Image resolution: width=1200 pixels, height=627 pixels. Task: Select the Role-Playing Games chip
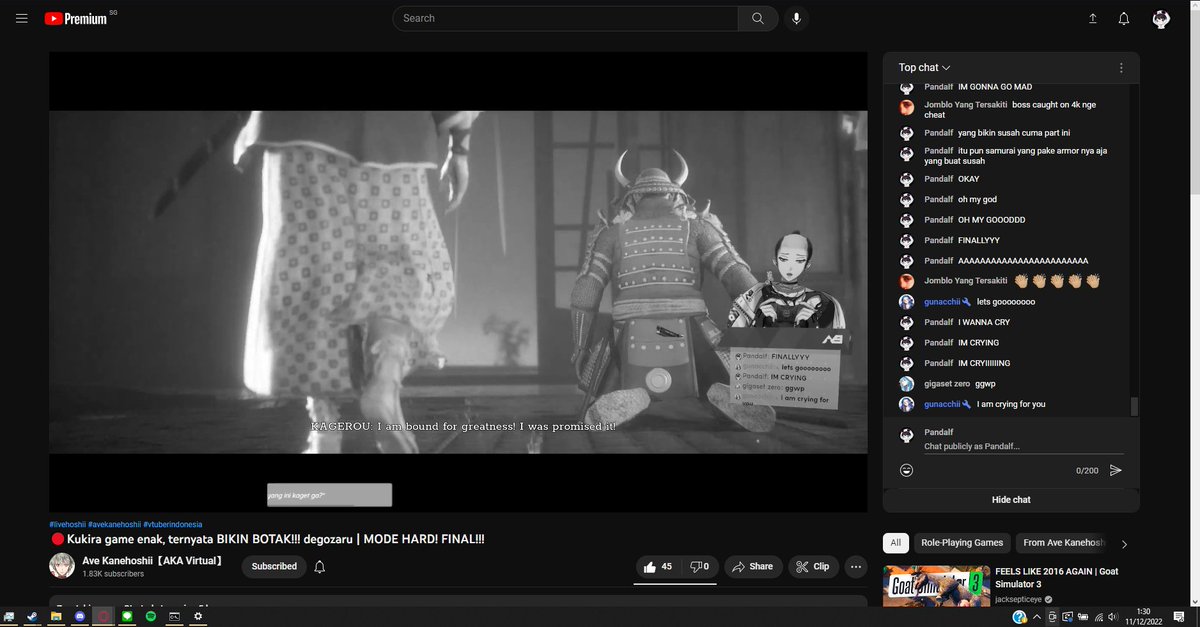962,543
